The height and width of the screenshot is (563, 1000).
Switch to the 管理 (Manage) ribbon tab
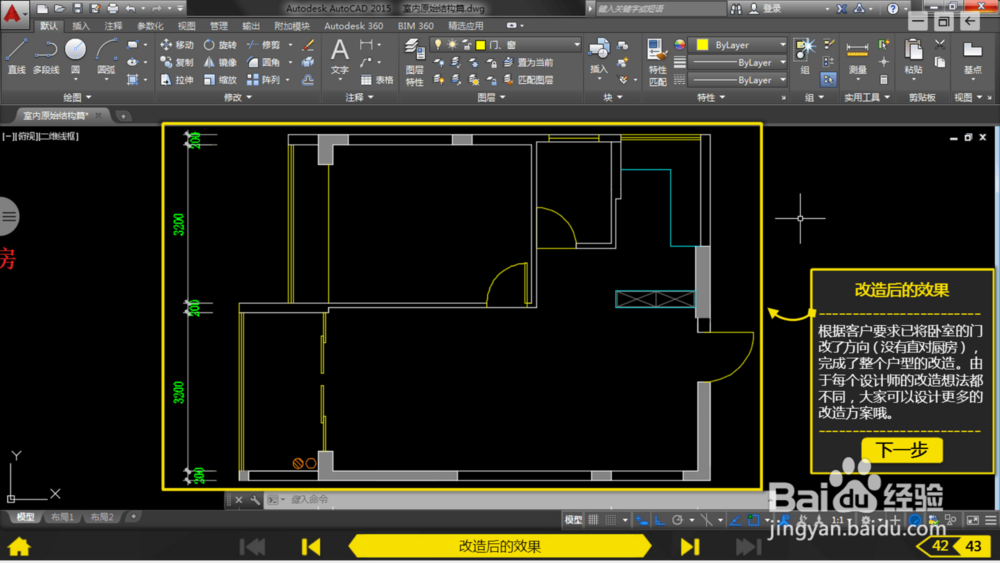click(x=219, y=26)
